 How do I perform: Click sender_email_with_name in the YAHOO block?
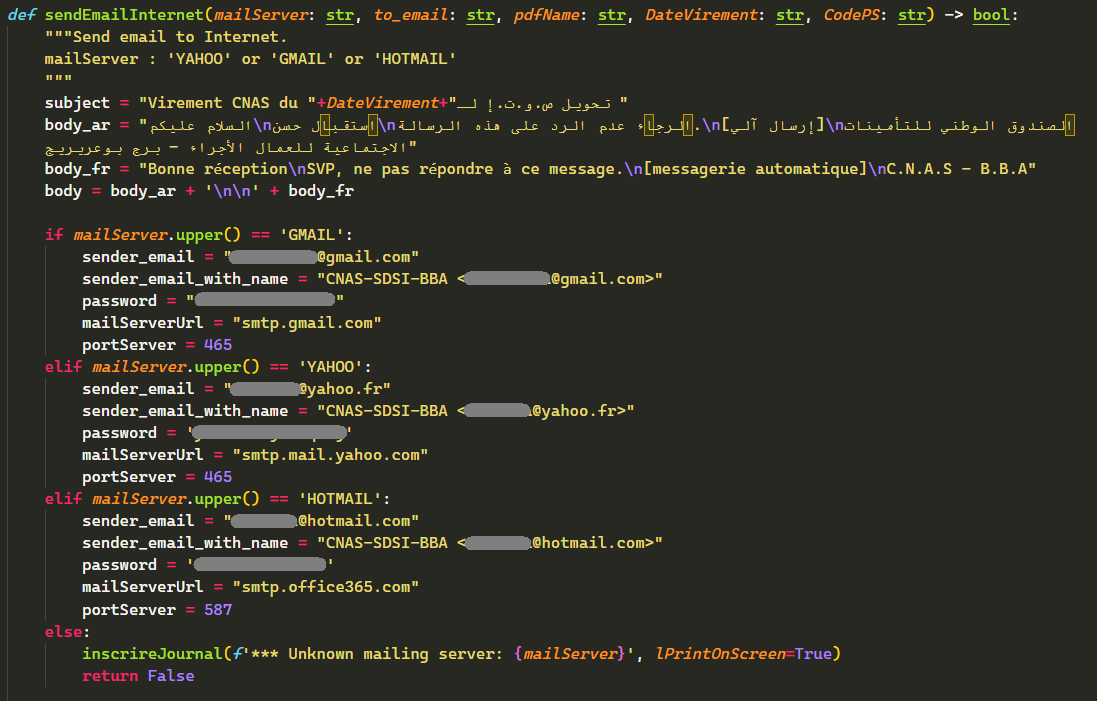coord(185,411)
